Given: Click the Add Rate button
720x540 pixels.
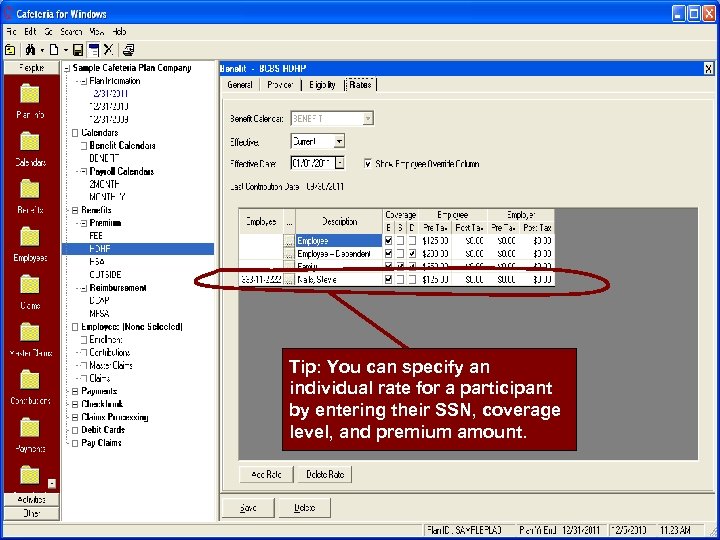Looking at the screenshot, I should click(266, 474).
